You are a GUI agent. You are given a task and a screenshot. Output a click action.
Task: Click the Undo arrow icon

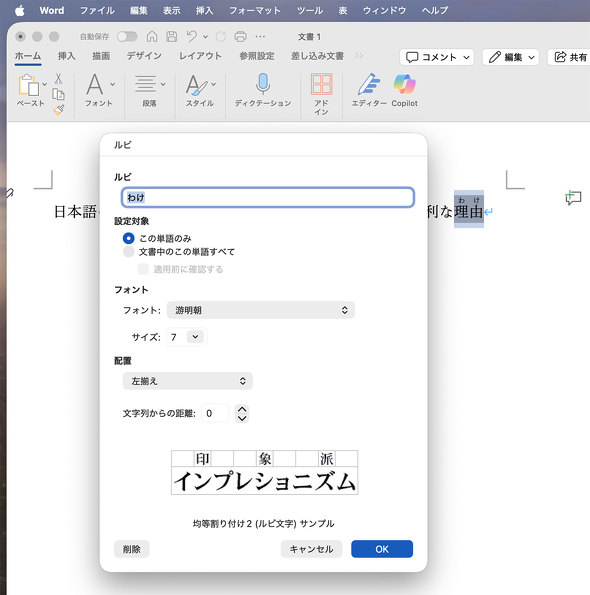(192, 36)
